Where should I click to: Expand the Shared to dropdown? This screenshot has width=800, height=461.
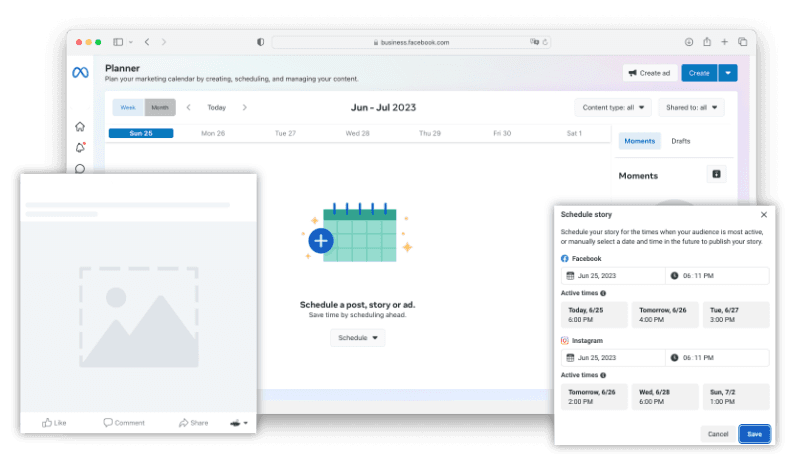(x=691, y=107)
